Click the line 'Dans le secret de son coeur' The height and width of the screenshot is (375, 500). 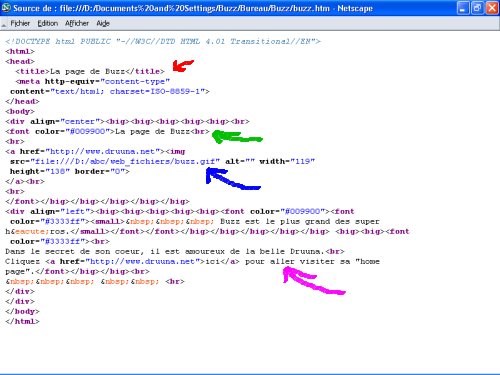175,251
